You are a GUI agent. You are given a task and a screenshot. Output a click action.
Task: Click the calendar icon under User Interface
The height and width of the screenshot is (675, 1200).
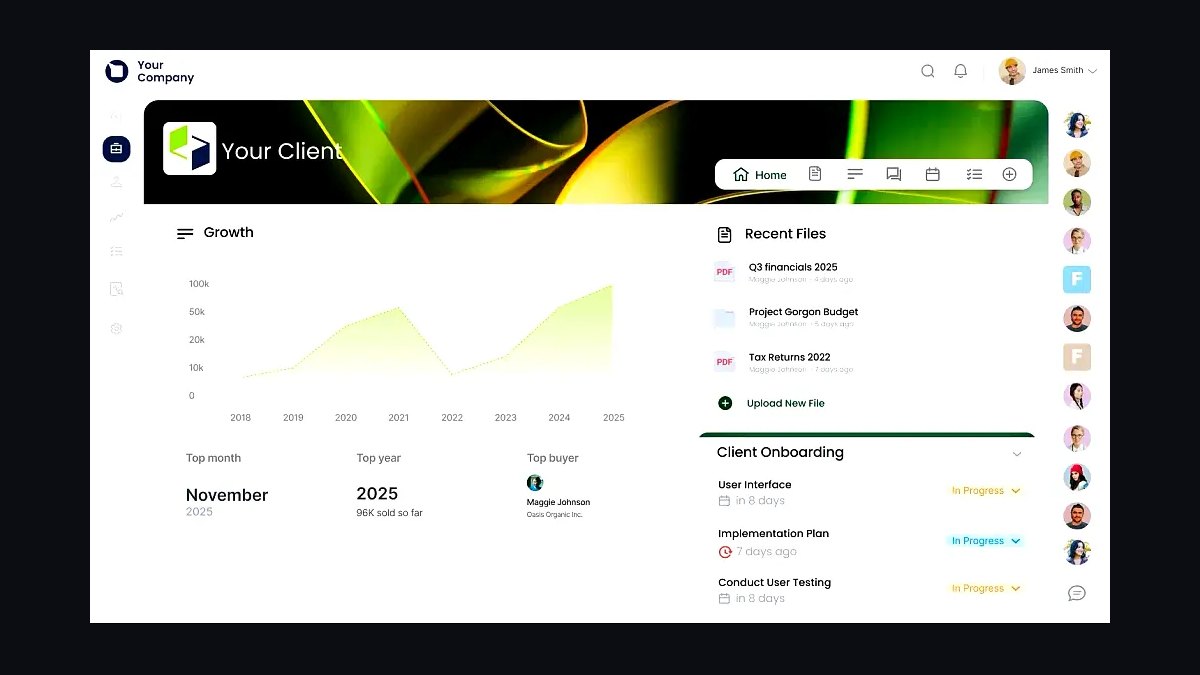tap(724, 501)
